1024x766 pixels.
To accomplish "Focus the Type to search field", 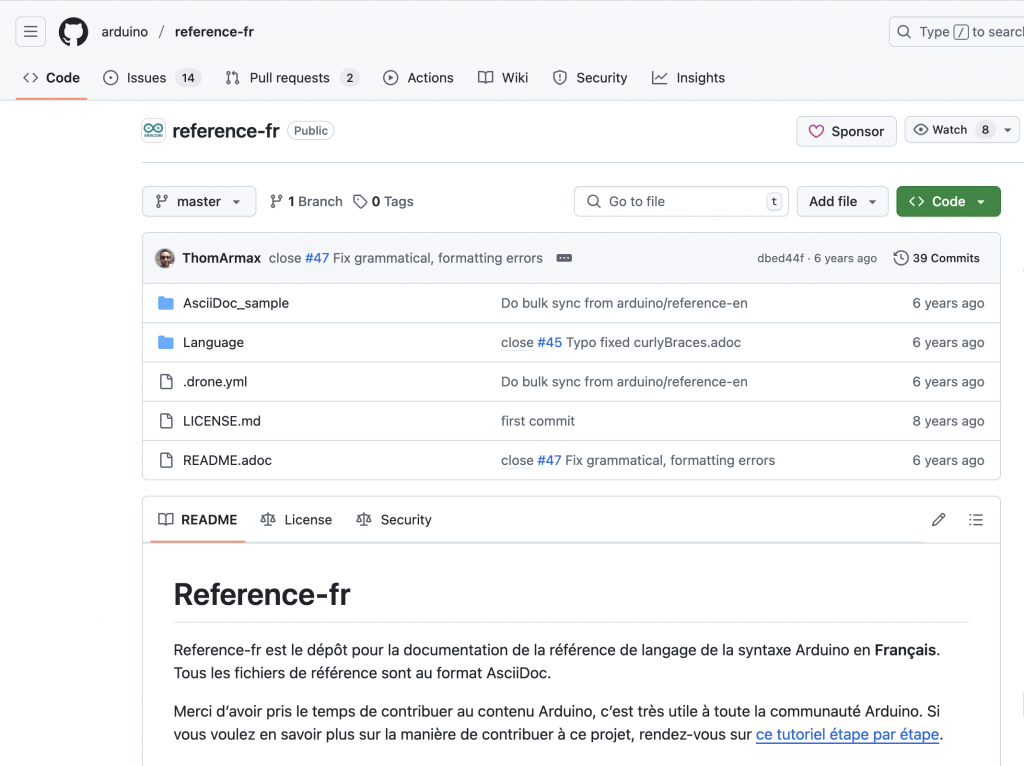I will point(957,31).
